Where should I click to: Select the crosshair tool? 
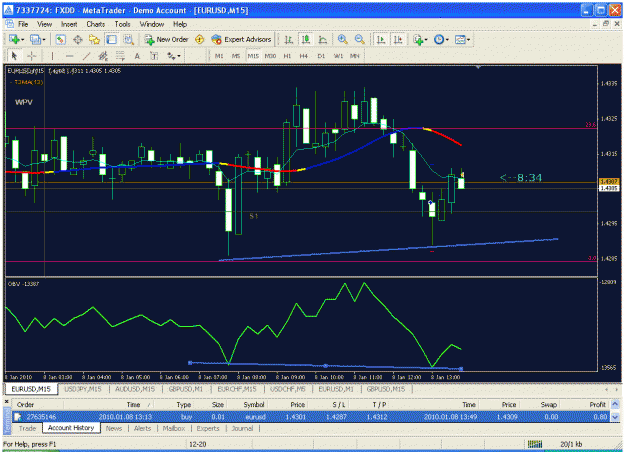[31, 56]
